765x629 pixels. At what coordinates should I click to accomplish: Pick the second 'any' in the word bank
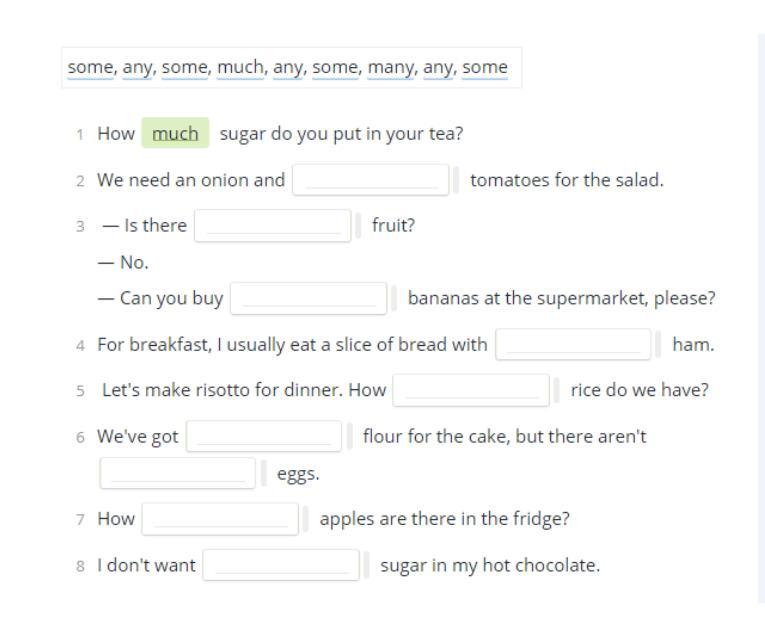(288, 67)
